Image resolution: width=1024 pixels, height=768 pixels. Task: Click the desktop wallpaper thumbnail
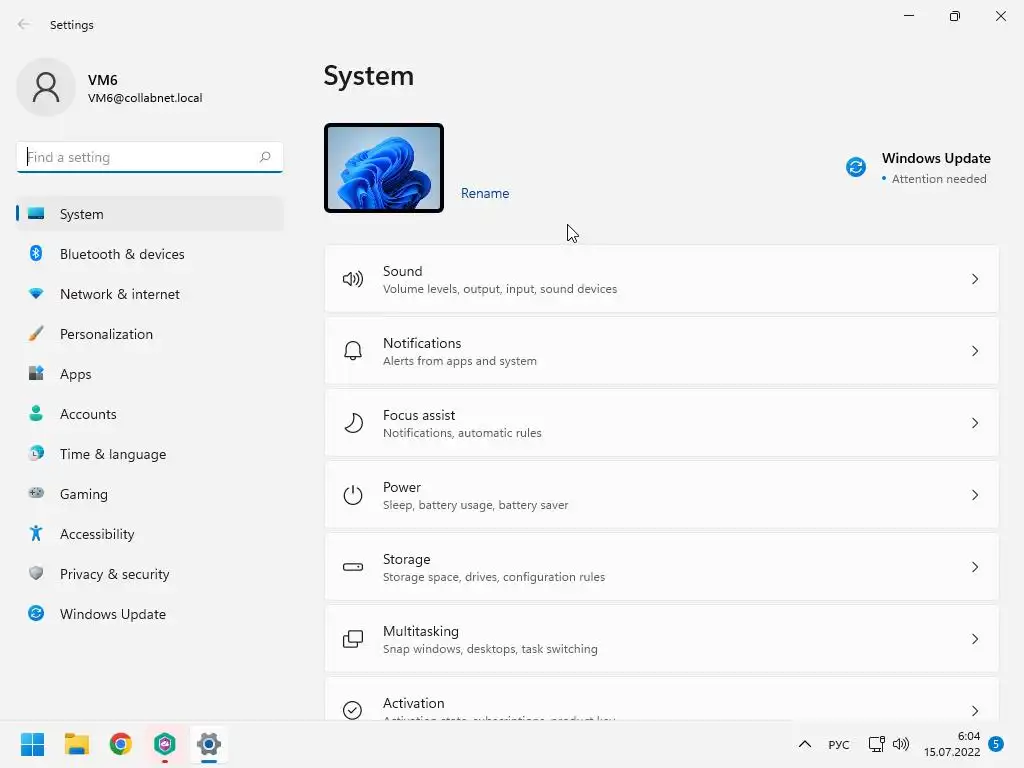[x=384, y=168]
